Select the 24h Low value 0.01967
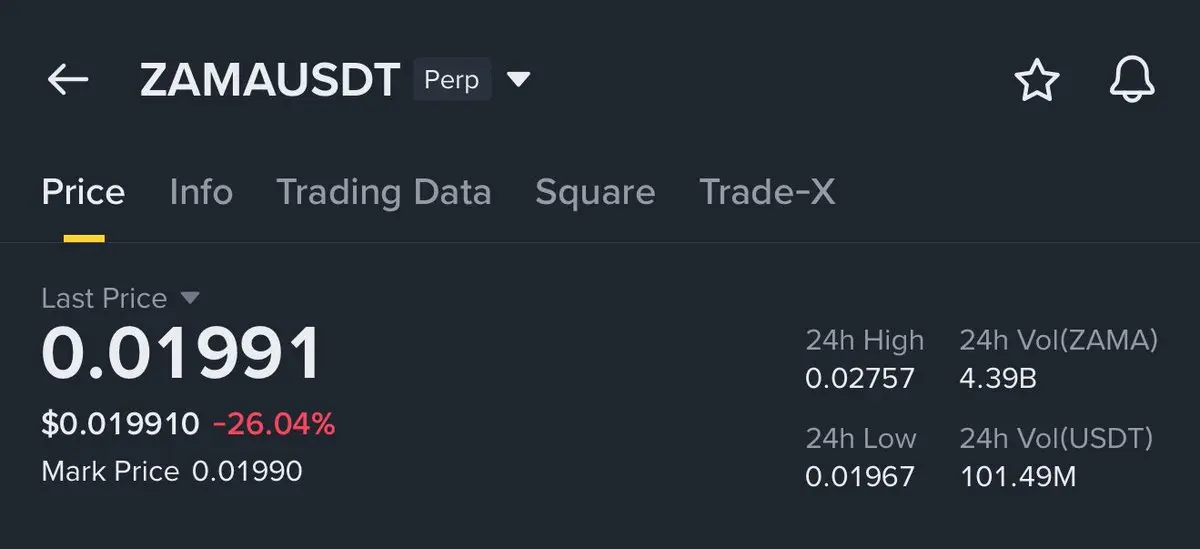This screenshot has height=549, width=1200. coord(860,476)
